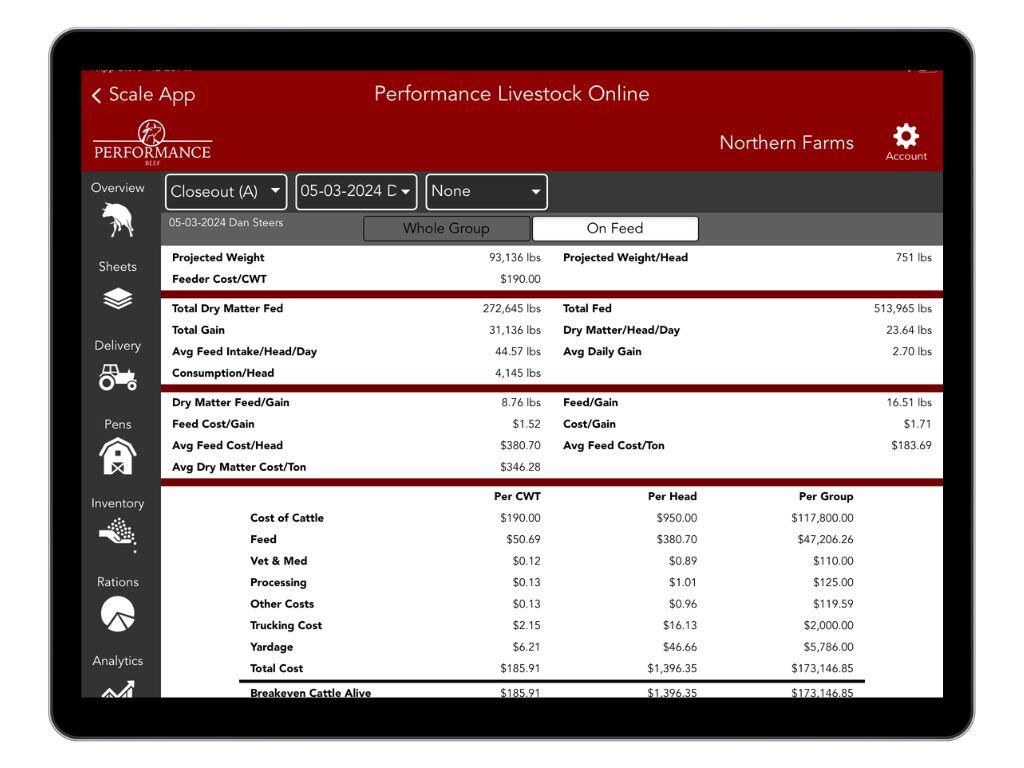Select the Pens sidebar label
Screen dimensions: 1024x768
click(x=118, y=424)
